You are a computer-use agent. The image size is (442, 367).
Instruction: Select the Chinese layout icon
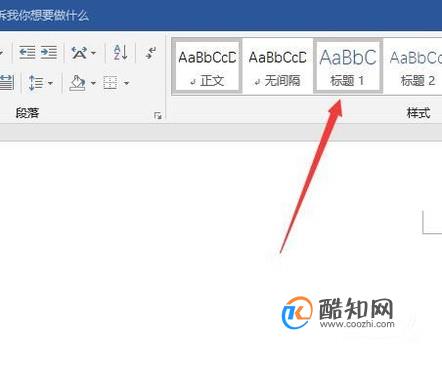pyautogui.click(x=79, y=53)
